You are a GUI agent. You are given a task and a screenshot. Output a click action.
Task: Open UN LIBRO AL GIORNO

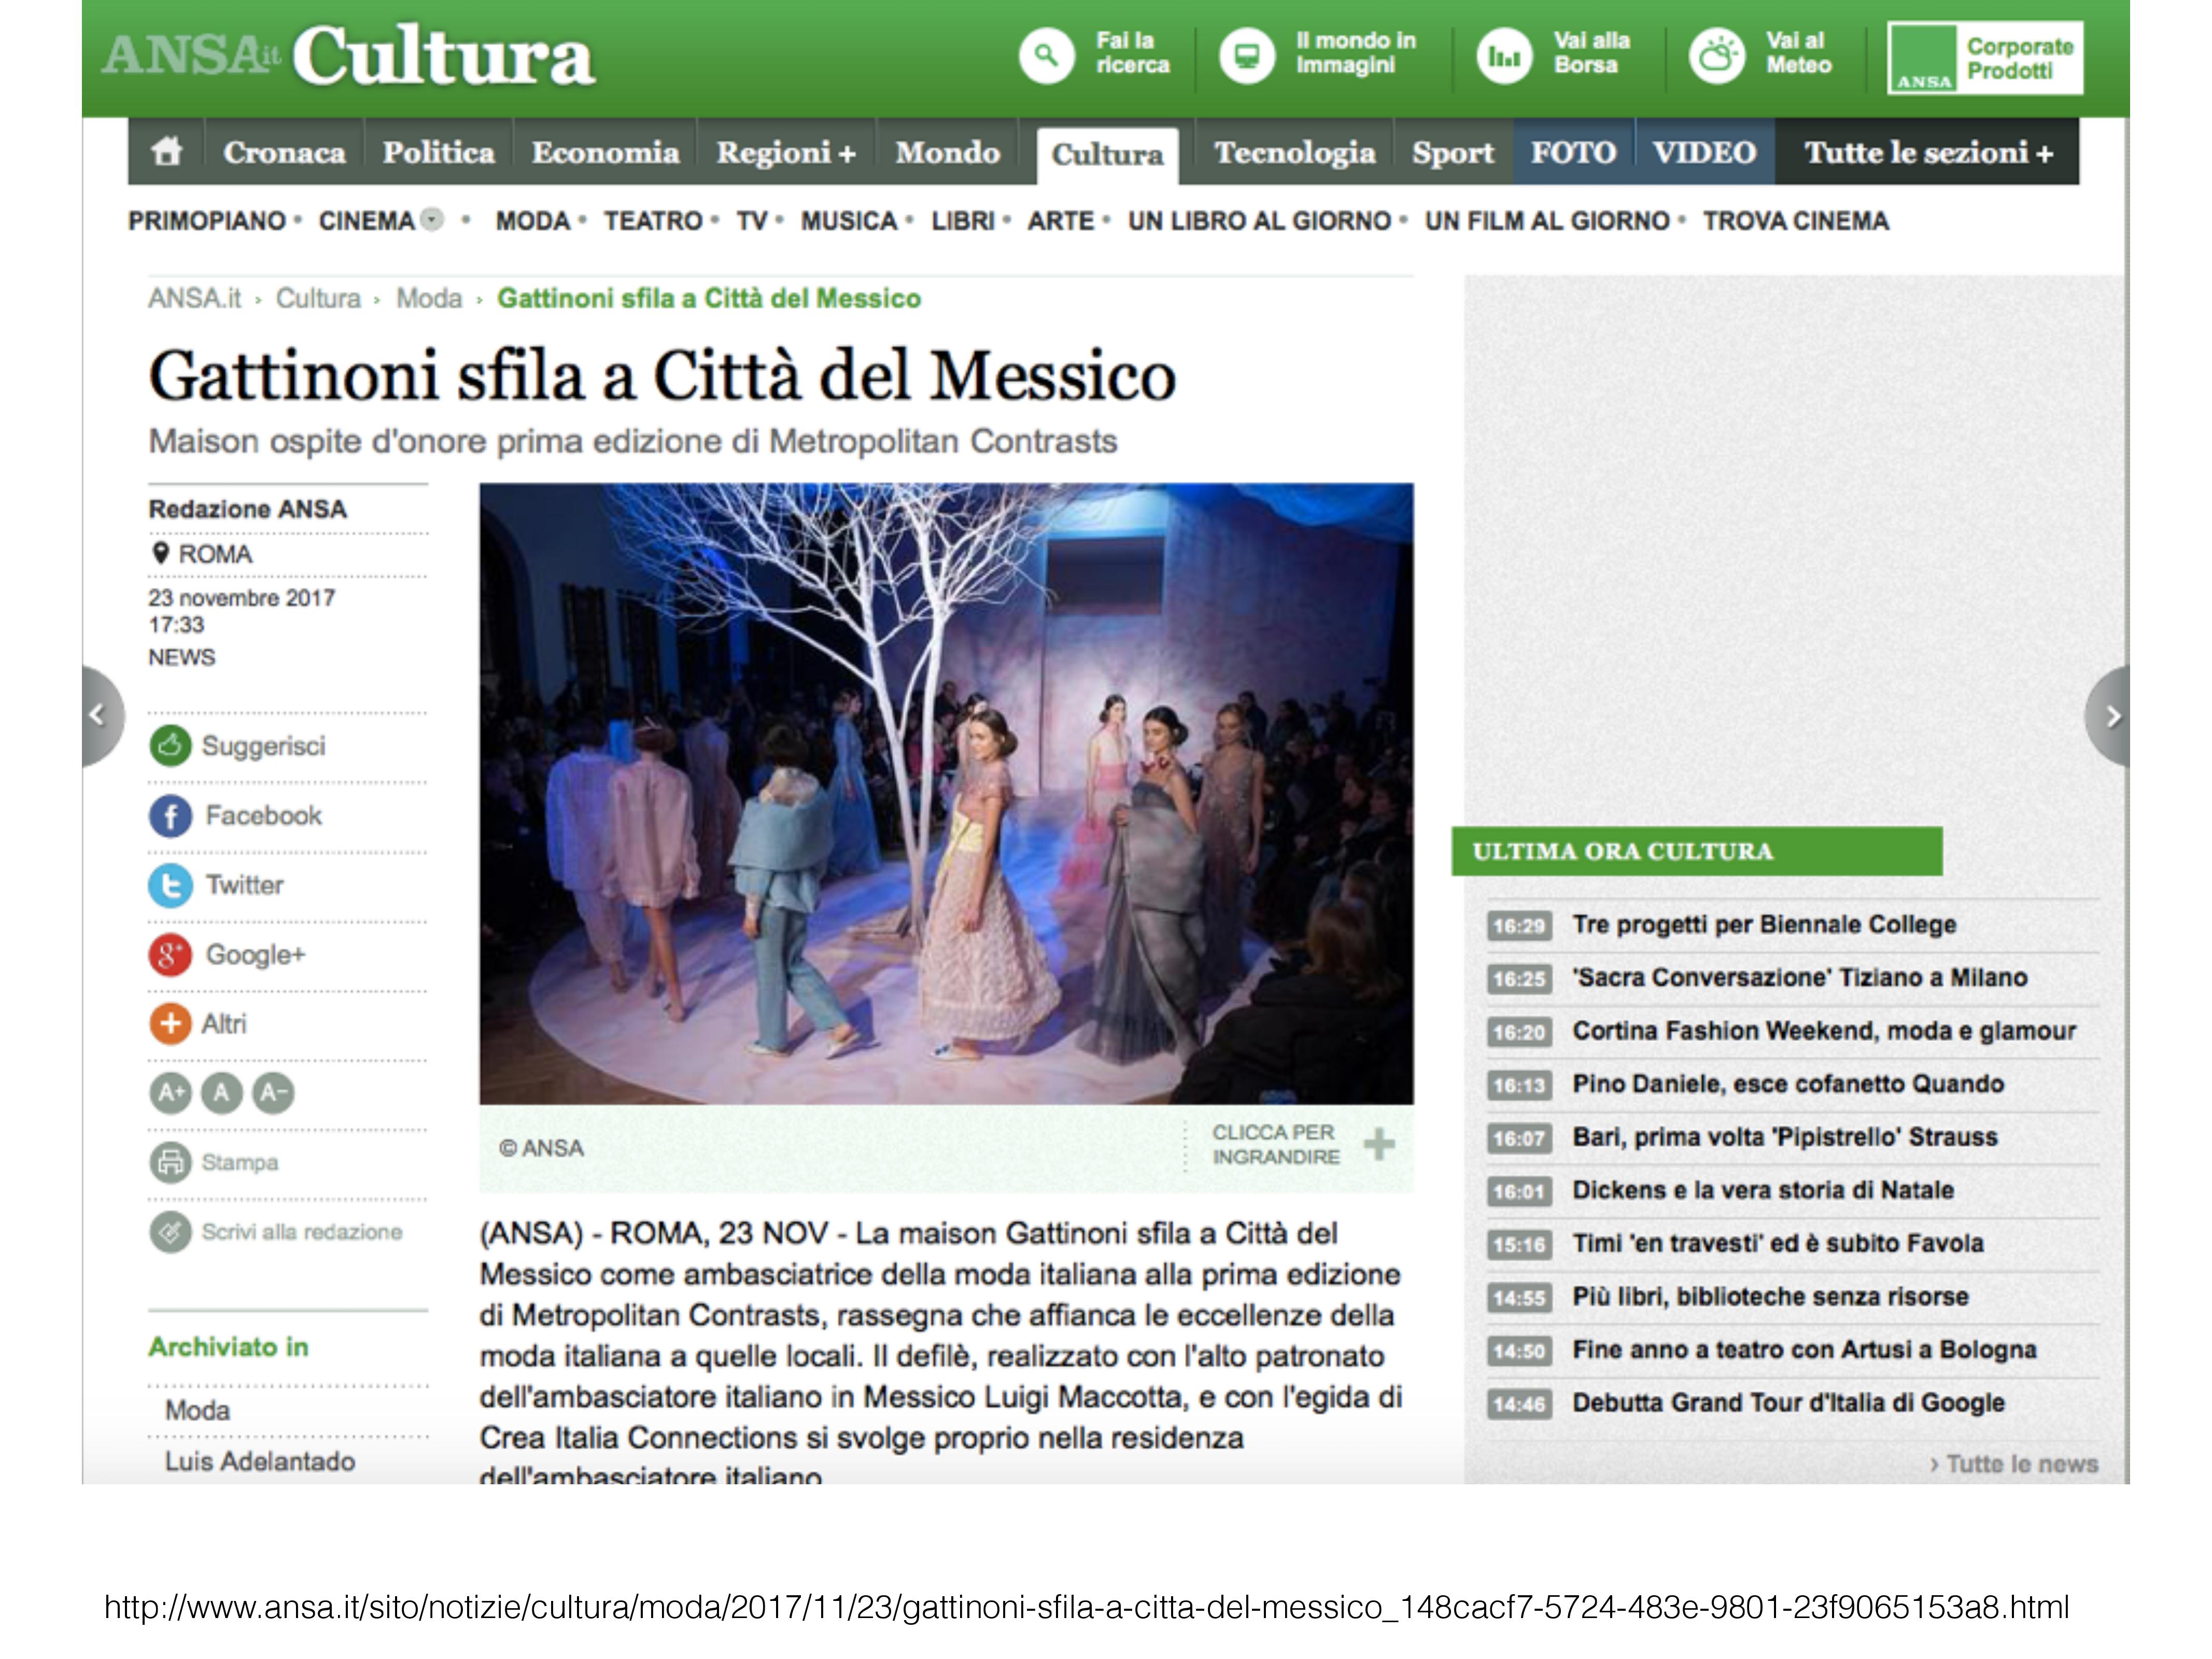[x=1260, y=221]
